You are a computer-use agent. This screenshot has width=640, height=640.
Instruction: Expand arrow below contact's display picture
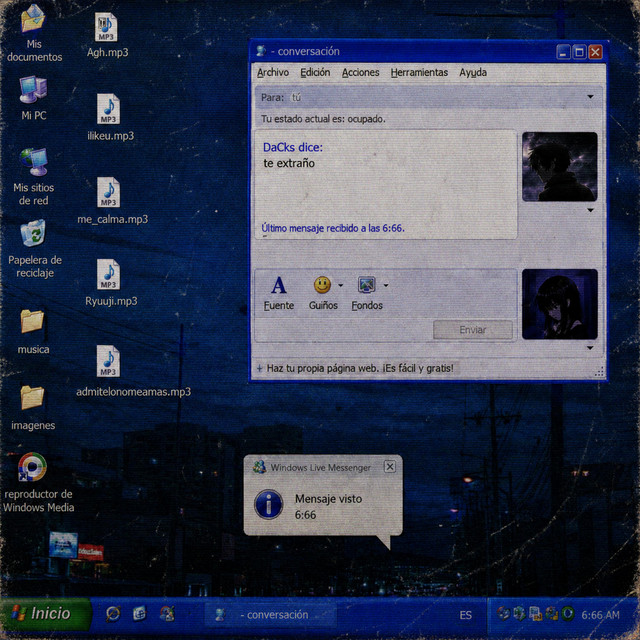(x=590, y=210)
